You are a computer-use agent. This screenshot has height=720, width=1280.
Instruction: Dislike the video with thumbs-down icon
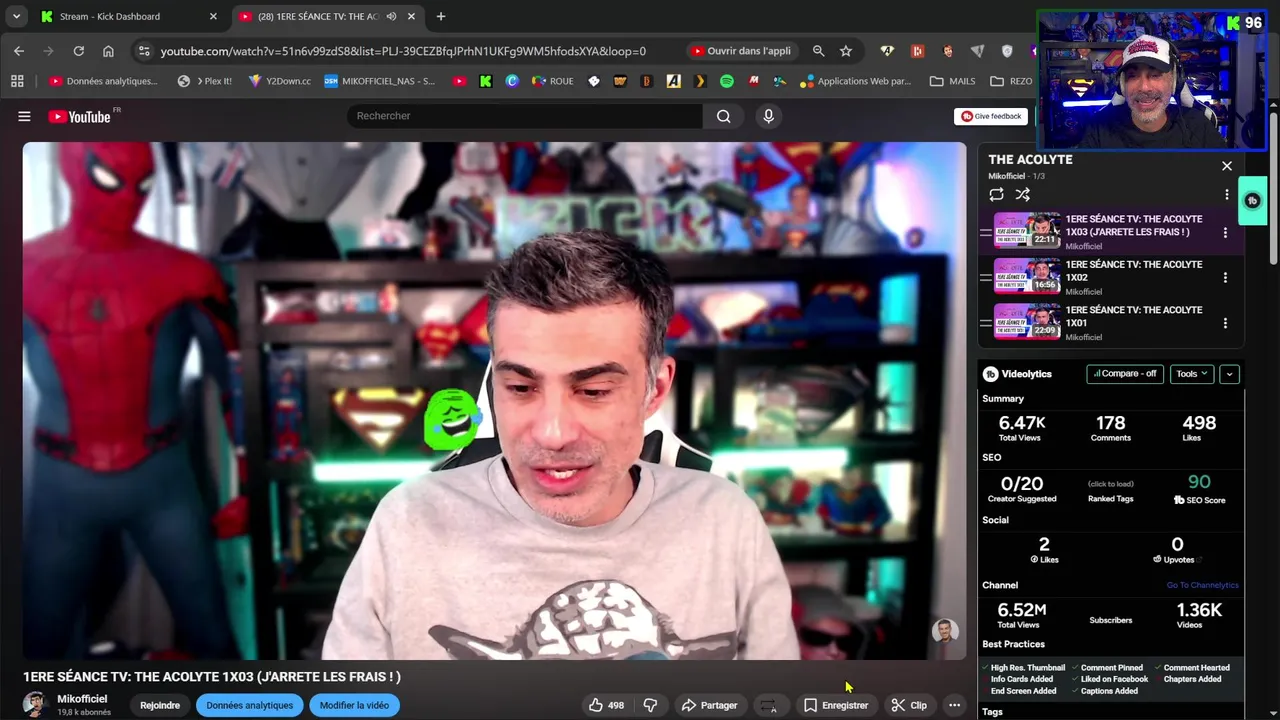pyautogui.click(x=650, y=705)
